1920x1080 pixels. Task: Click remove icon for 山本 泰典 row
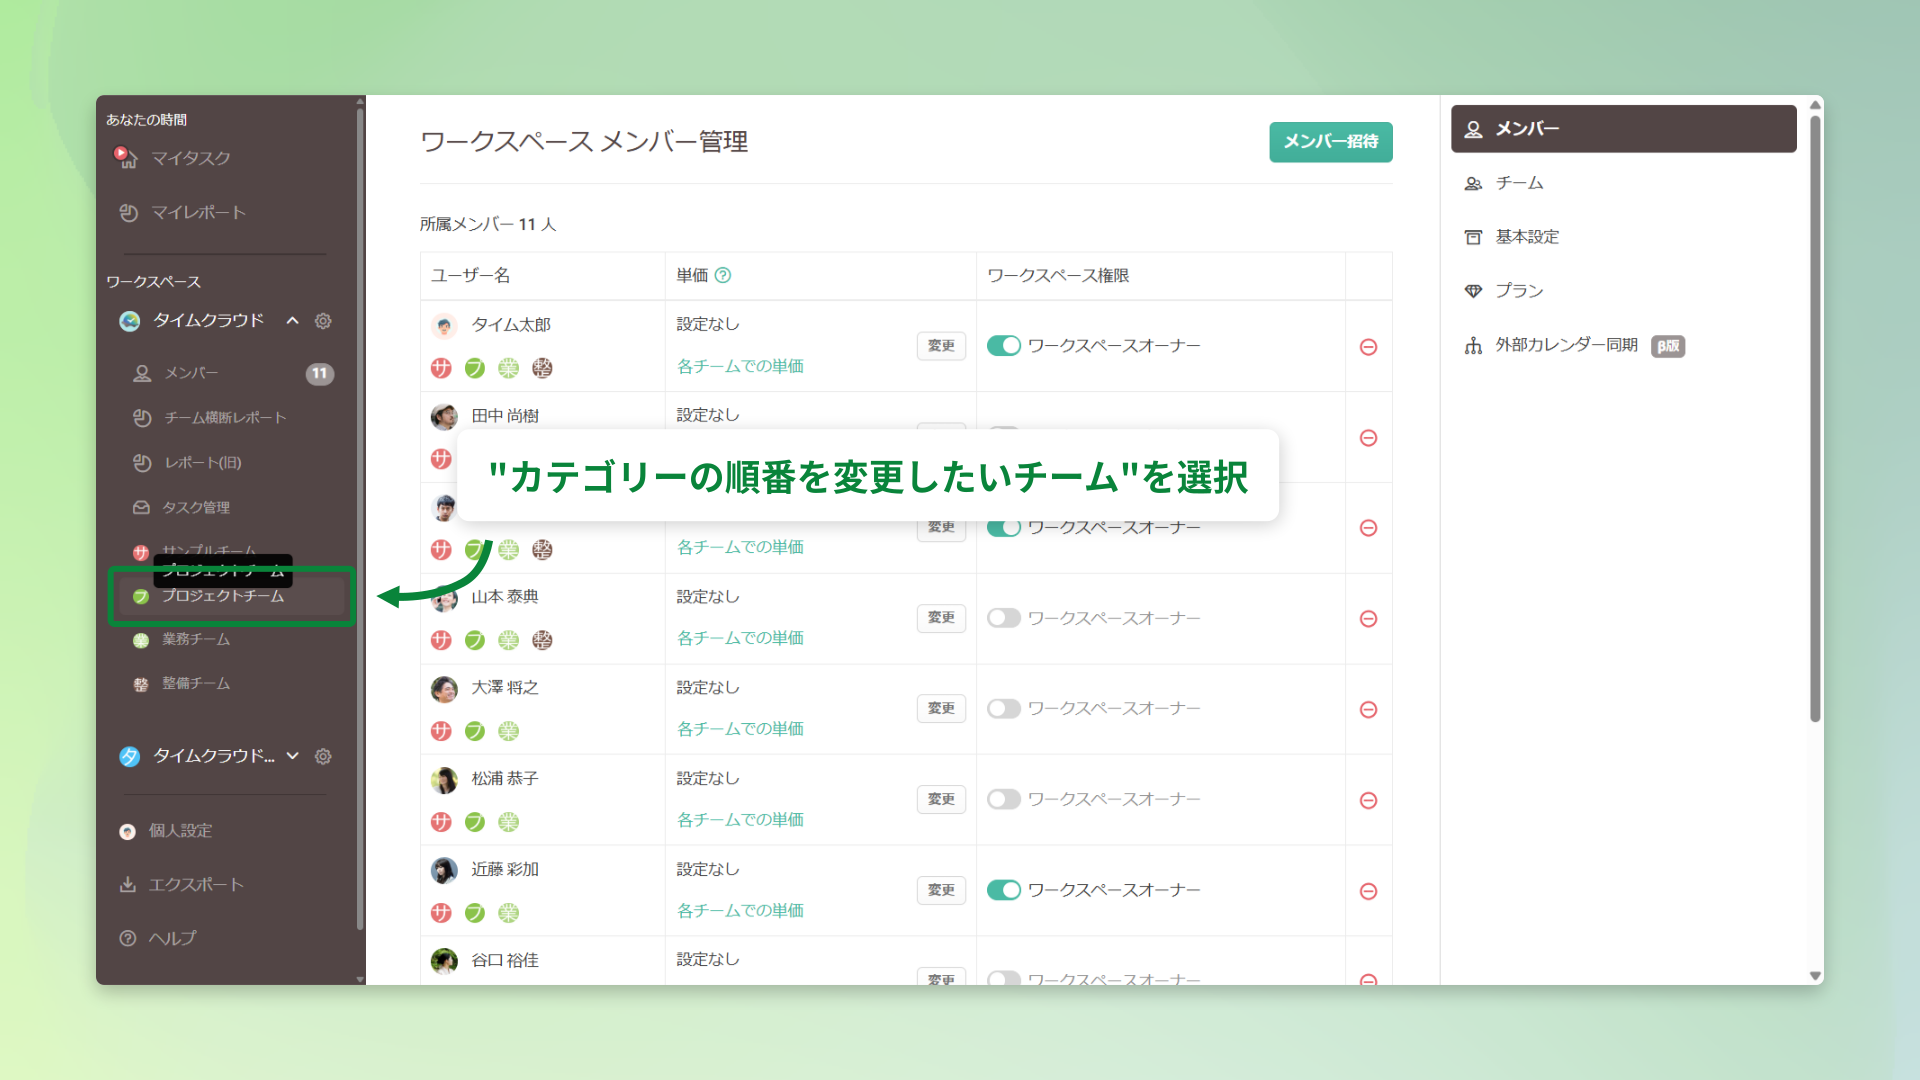[1368, 619]
